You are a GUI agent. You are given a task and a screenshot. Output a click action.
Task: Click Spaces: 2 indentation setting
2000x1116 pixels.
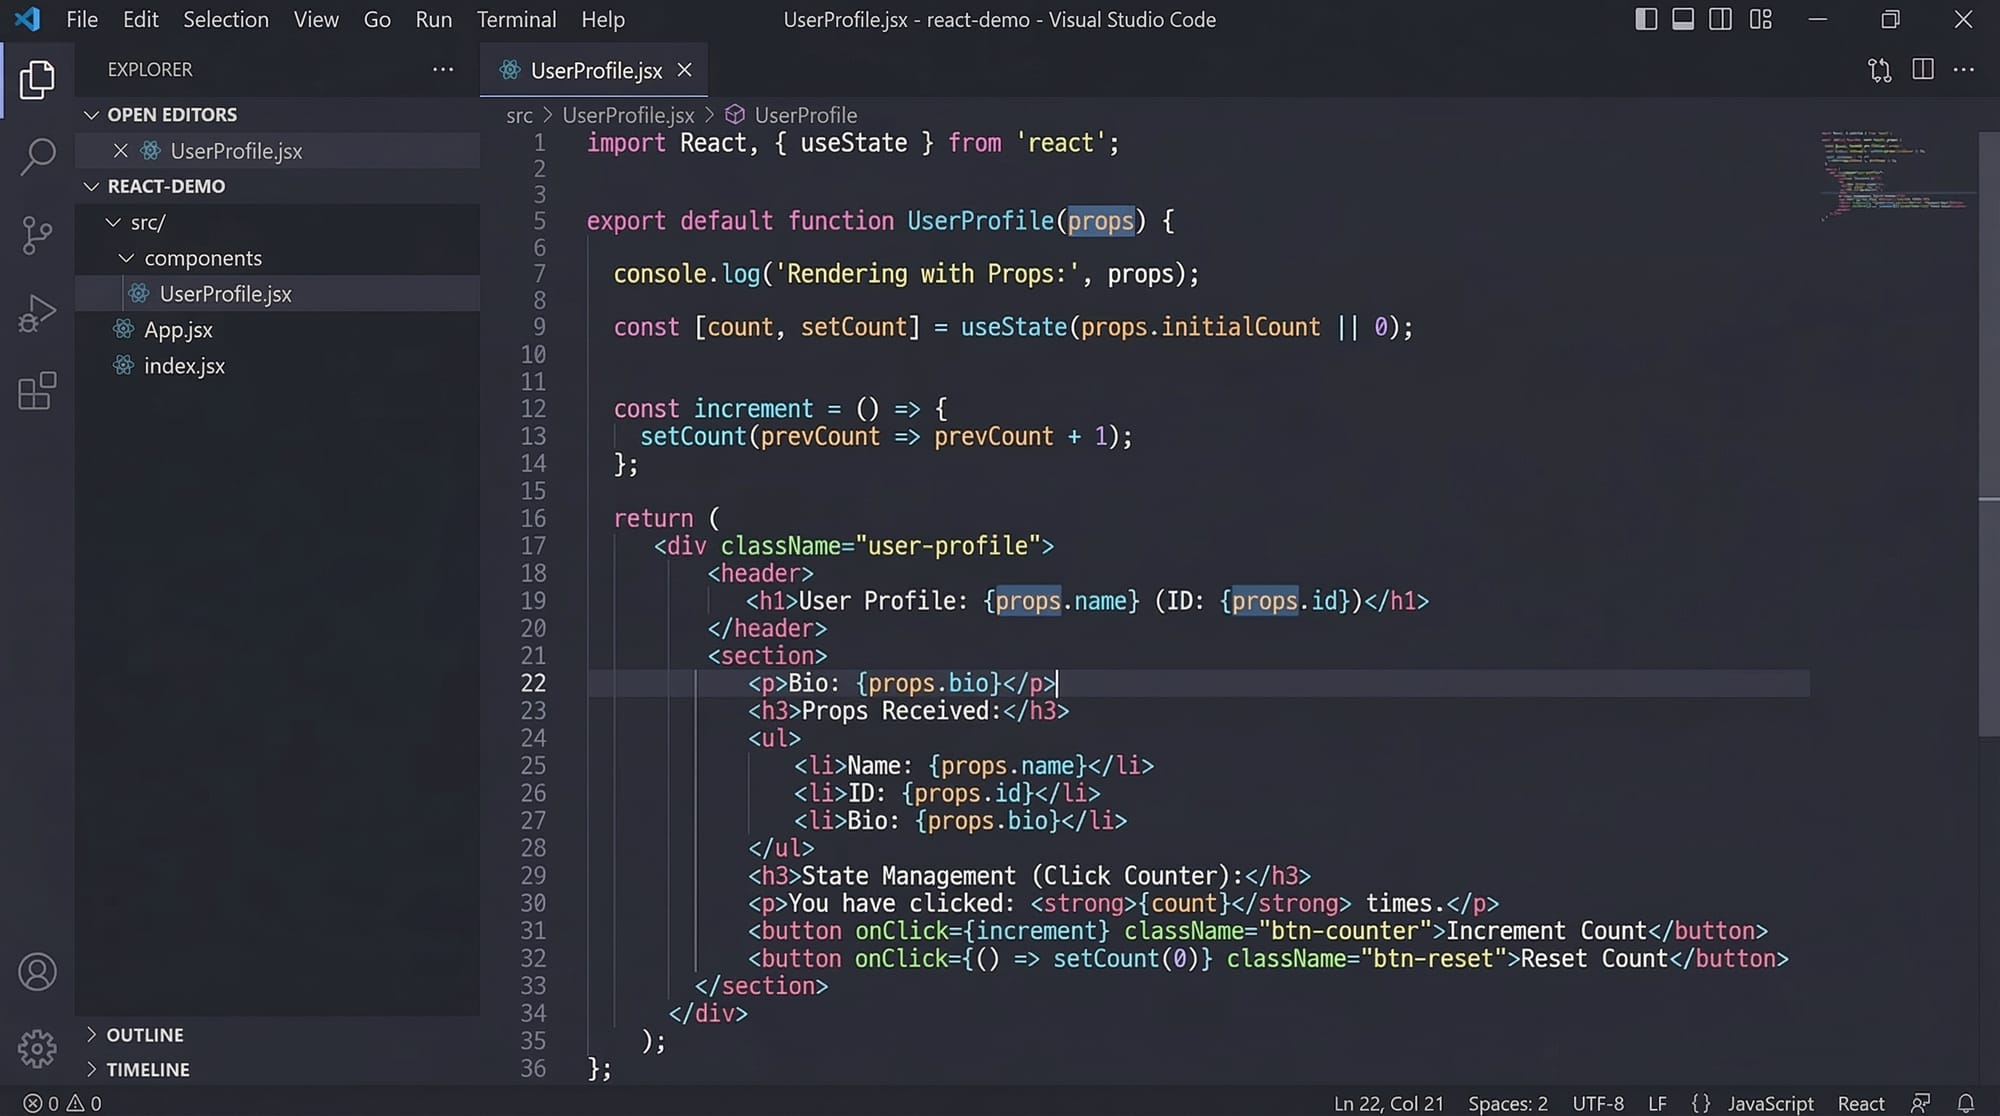(1507, 1103)
